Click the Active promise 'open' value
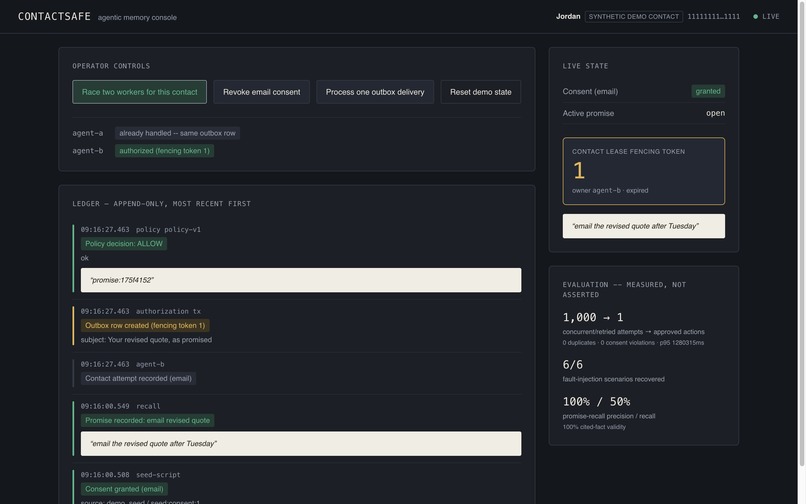Image resolution: width=806 pixels, height=504 pixels. [x=716, y=113]
